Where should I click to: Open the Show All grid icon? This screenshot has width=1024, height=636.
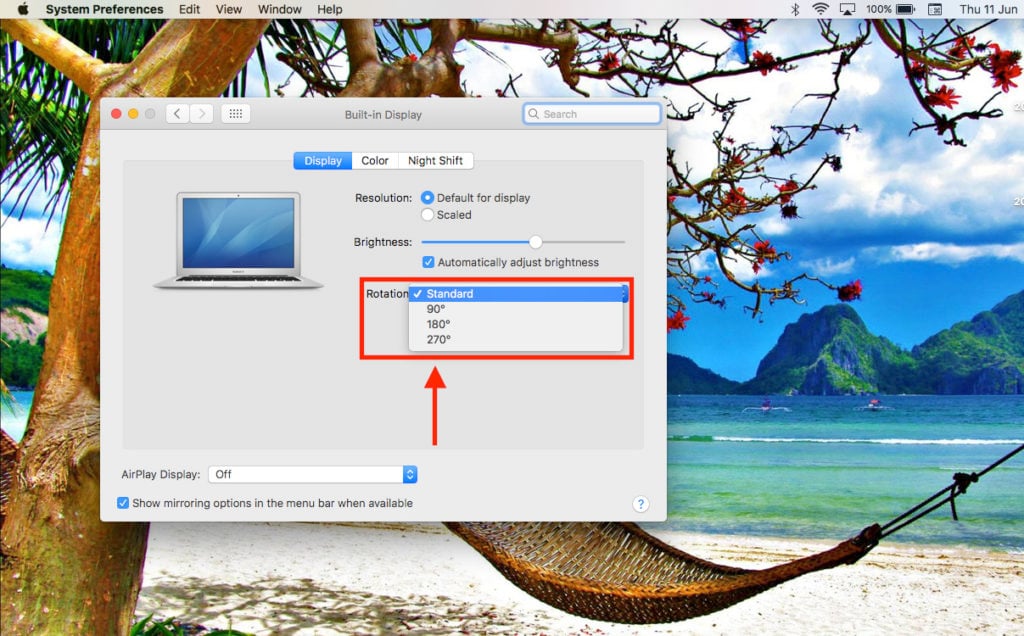pos(236,113)
